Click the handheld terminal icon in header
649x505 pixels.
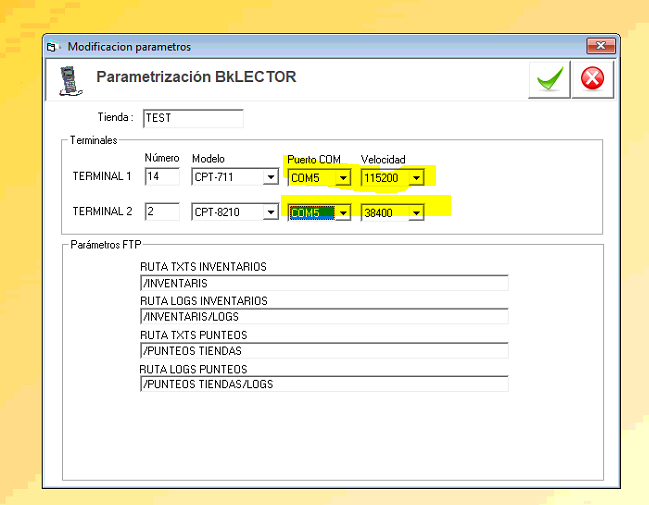(69, 80)
